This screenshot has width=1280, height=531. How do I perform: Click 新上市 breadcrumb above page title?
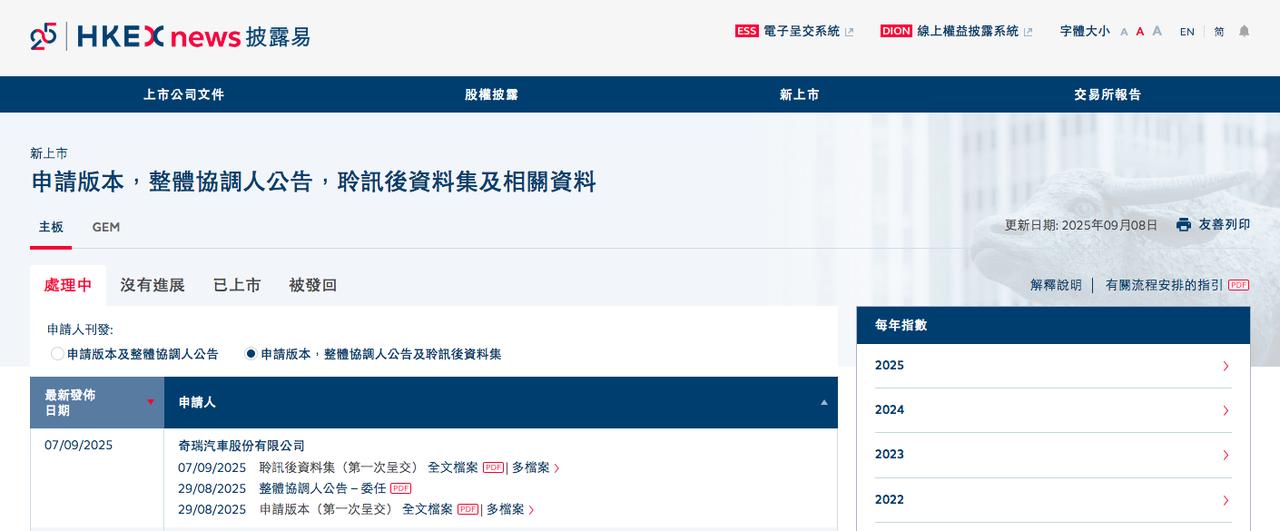coord(49,153)
